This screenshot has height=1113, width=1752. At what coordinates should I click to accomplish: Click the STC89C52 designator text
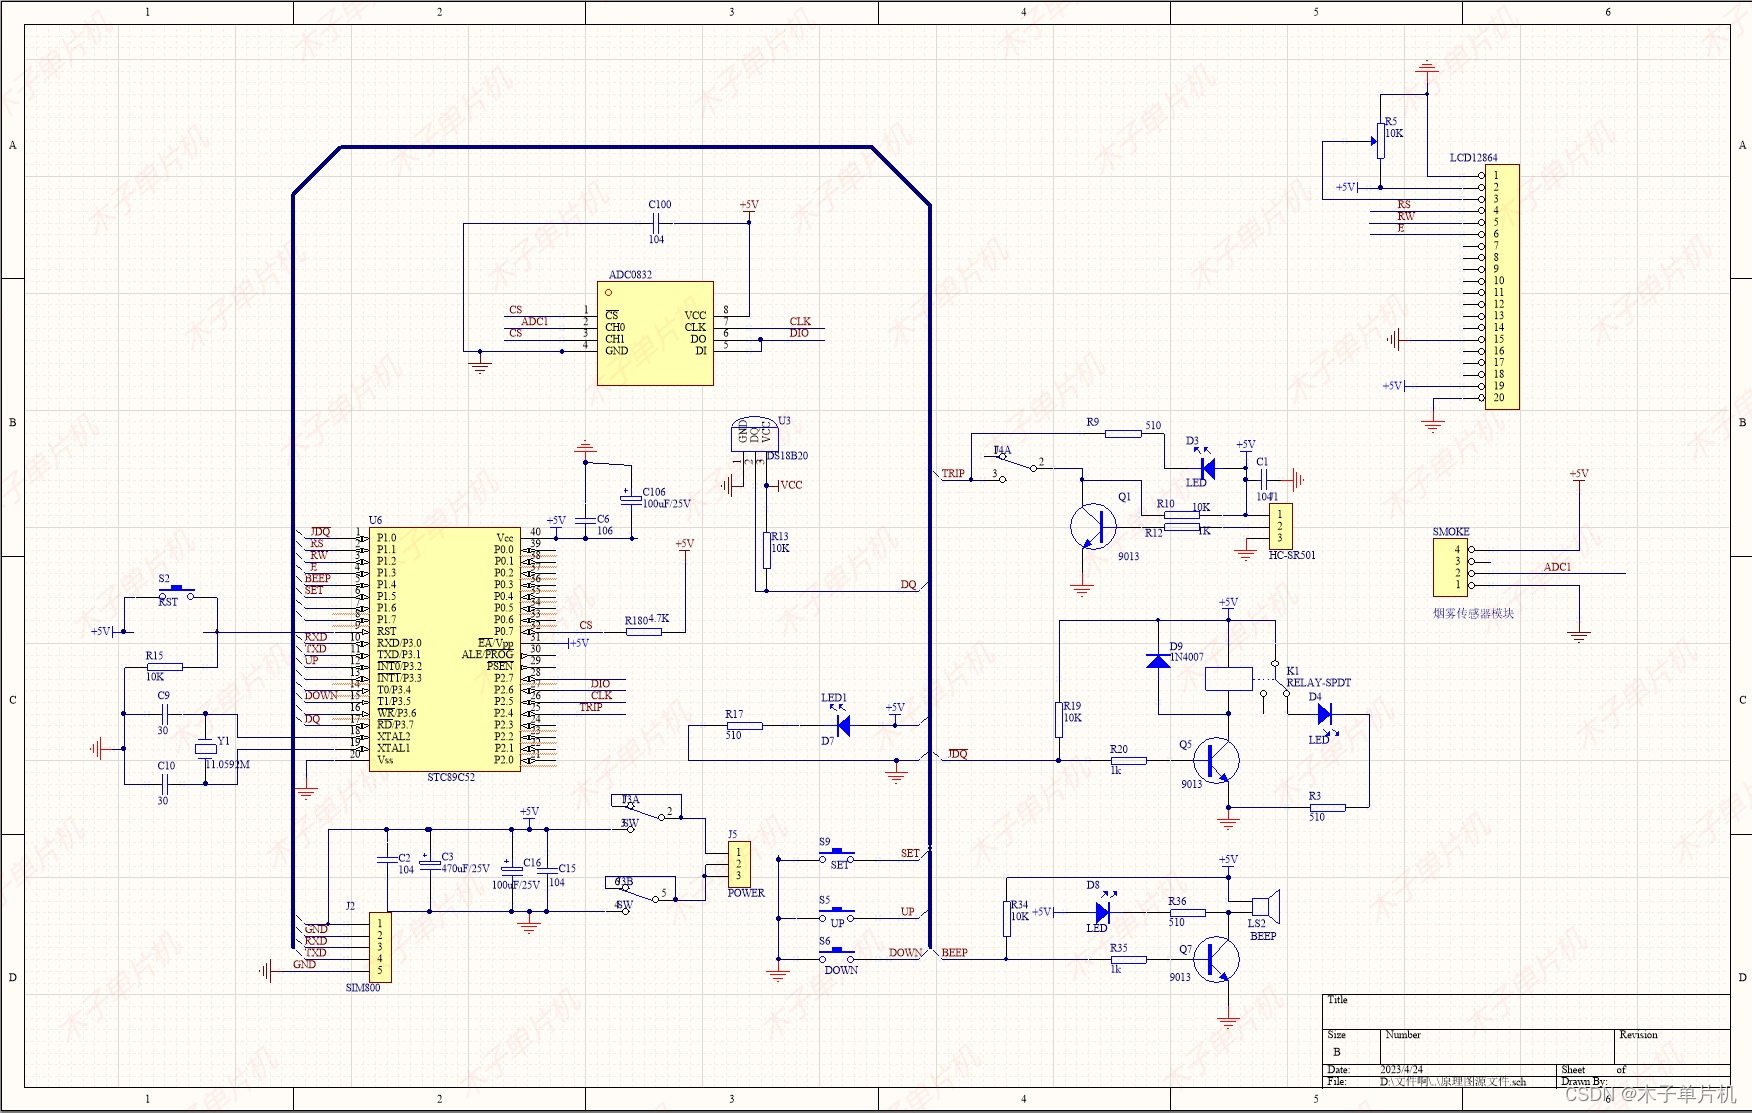click(451, 777)
